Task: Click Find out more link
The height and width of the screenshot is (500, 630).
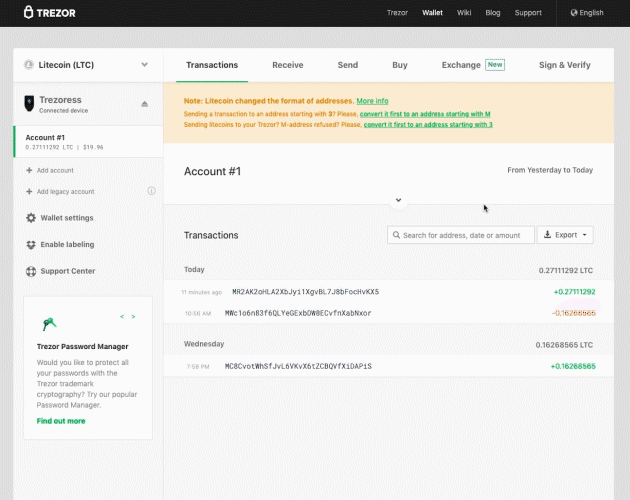Action: [61, 421]
